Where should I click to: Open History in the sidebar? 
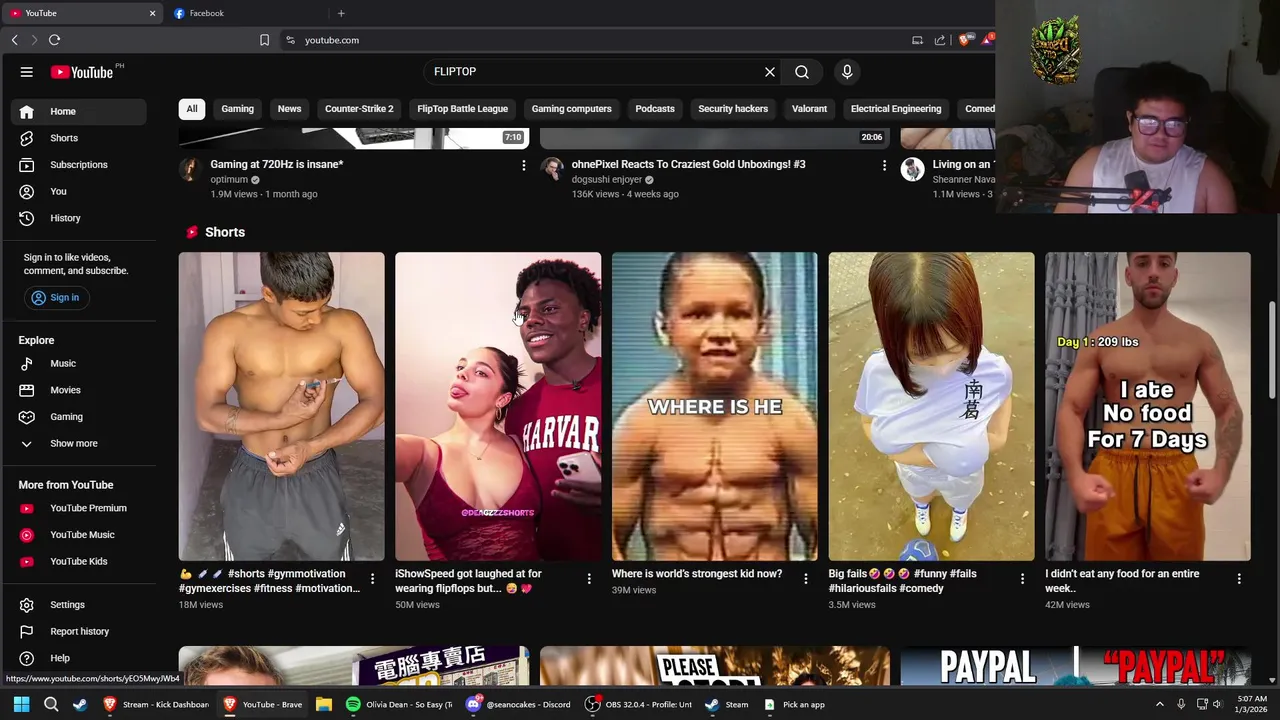click(79, 218)
